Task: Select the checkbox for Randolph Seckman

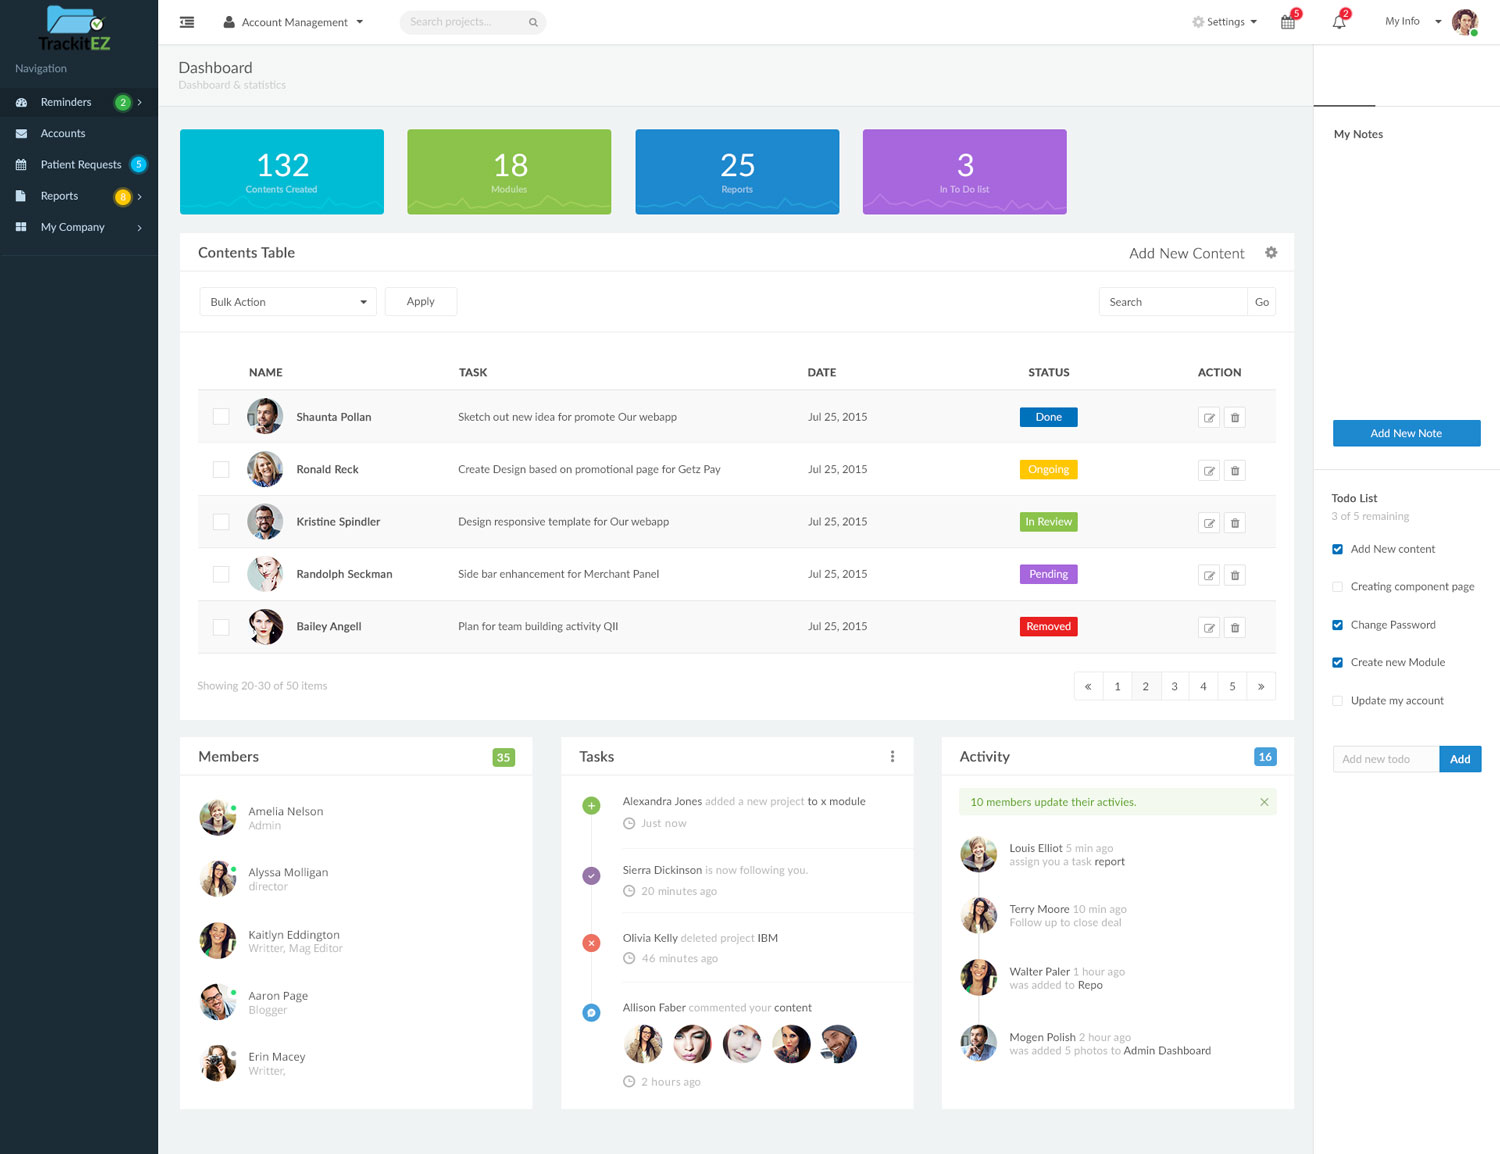Action: tap(221, 574)
